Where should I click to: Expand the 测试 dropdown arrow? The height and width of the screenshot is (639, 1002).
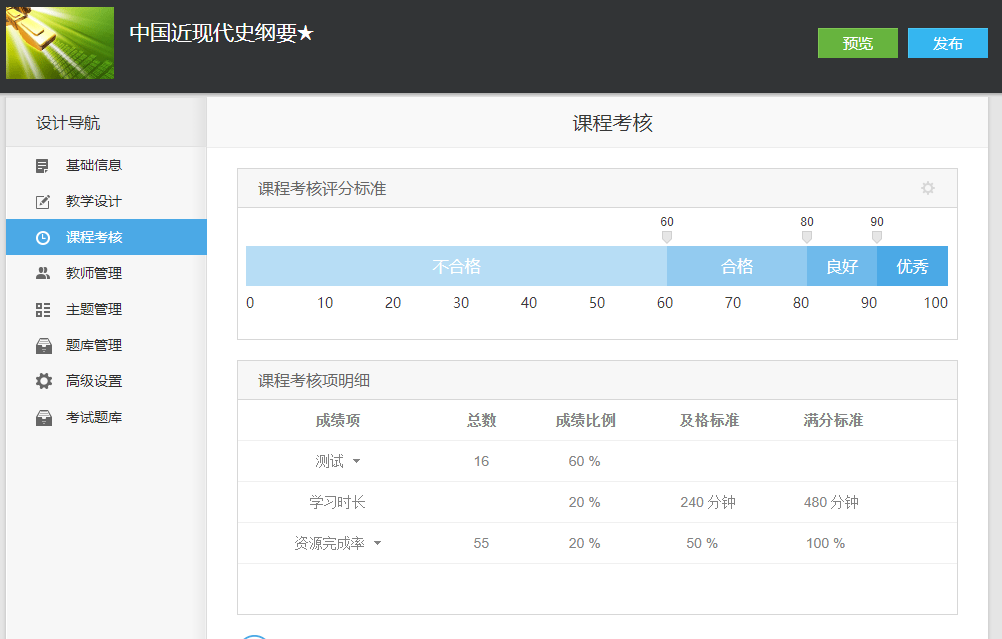[x=356, y=462]
